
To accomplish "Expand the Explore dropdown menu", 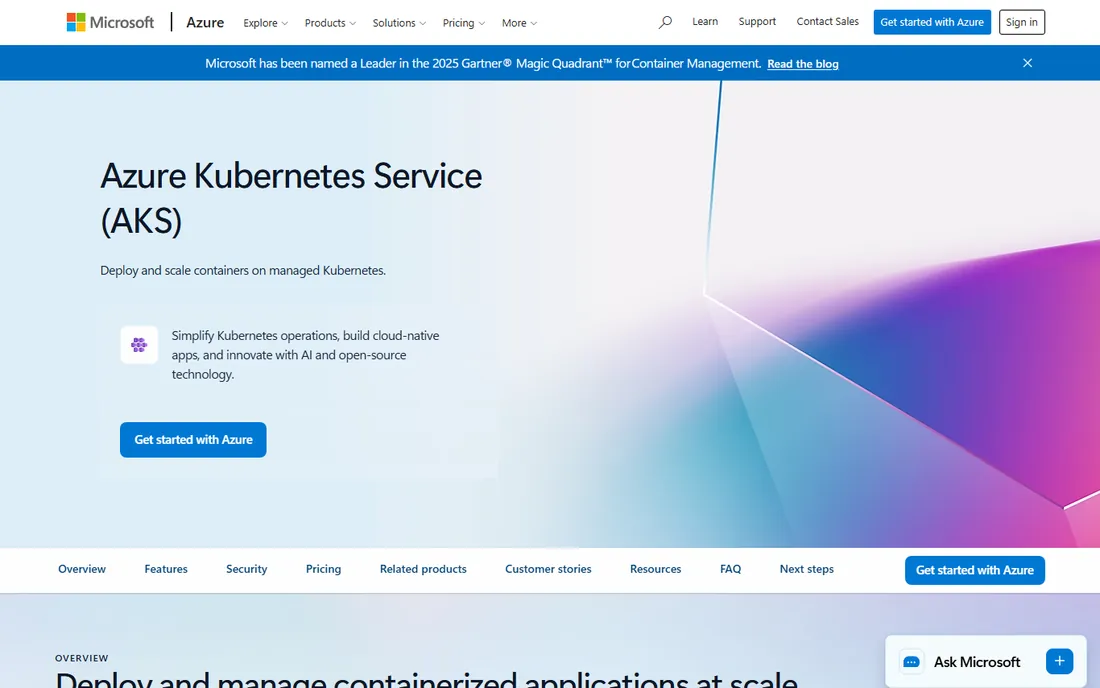I will [265, 23].
